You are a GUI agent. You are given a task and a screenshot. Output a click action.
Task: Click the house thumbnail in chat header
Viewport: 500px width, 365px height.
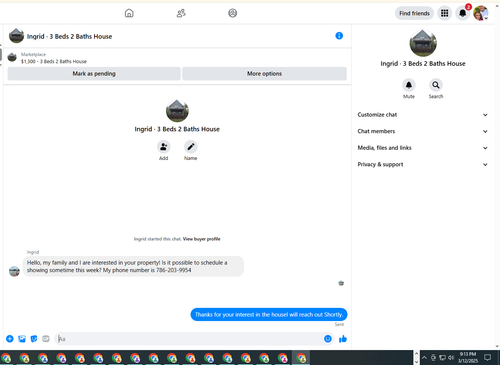[16, 36]
